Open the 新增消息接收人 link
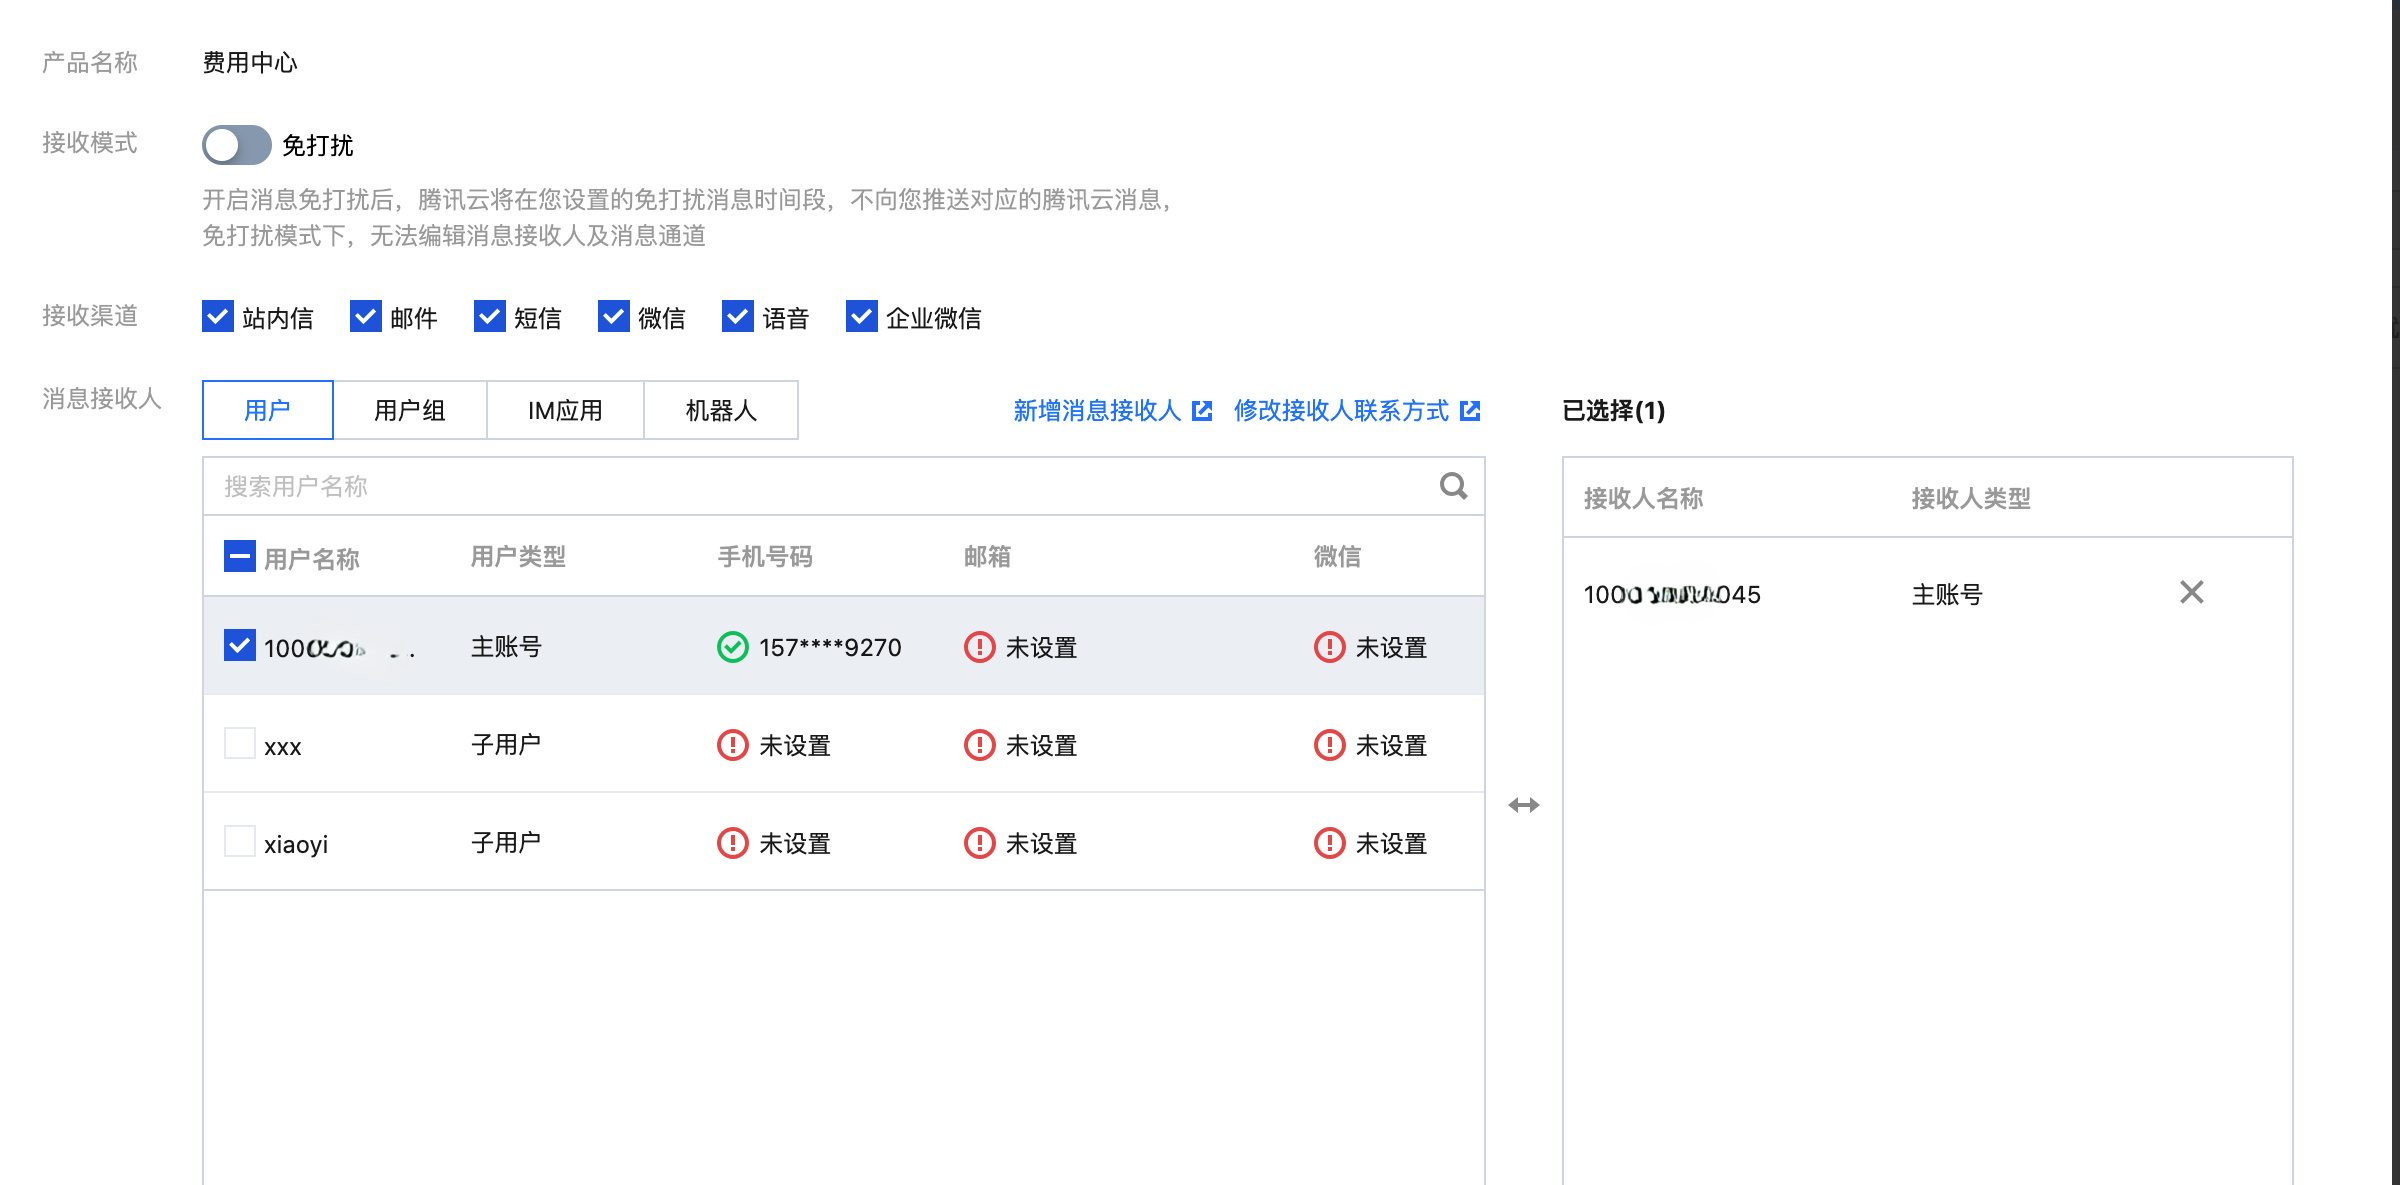Image resolution: width=2400 pixels, height=1185 pixels. tap(1097, 411)
